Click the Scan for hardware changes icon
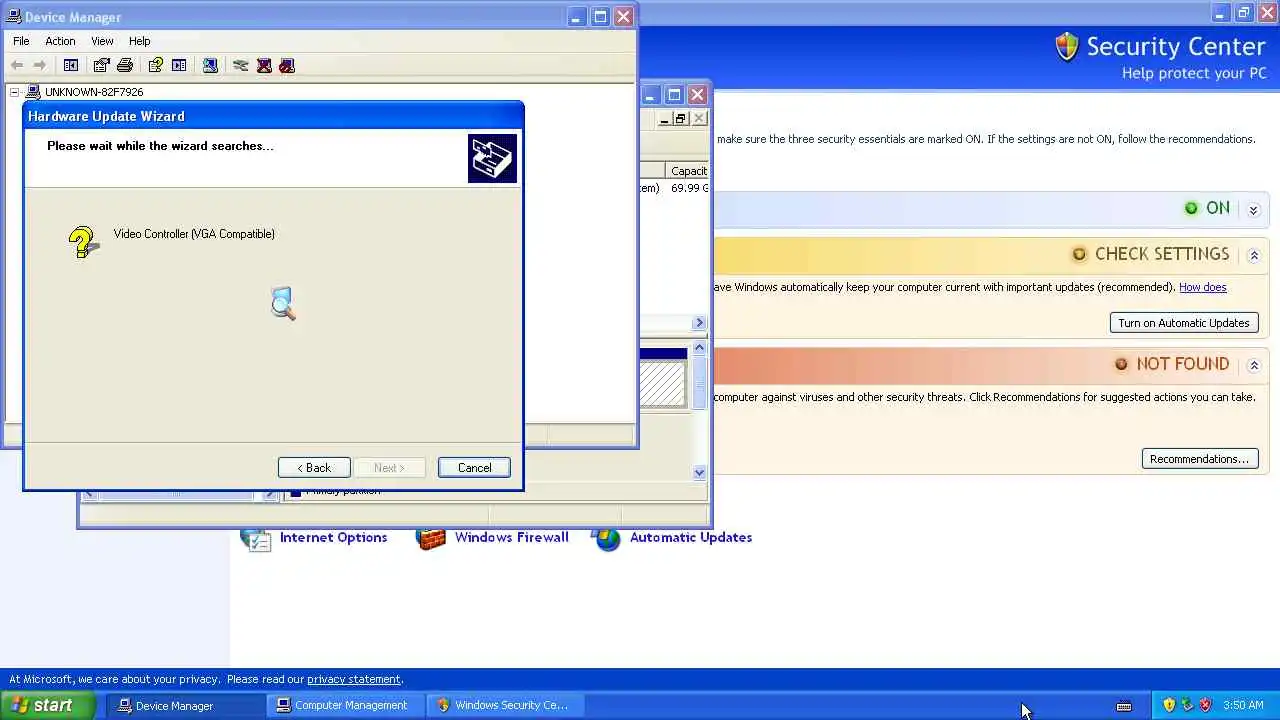This screenshot has height=720, width=1280. pos(210,65)
